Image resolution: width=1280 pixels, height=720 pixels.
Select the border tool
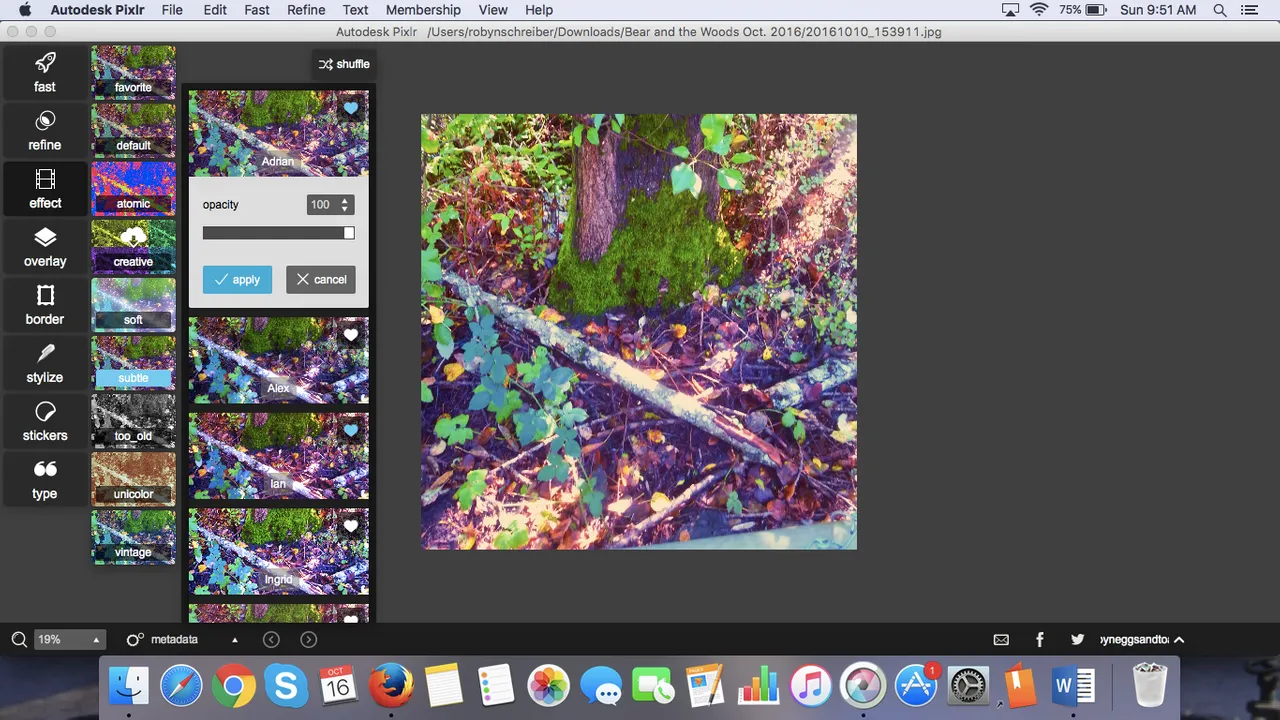coord(45,304)
